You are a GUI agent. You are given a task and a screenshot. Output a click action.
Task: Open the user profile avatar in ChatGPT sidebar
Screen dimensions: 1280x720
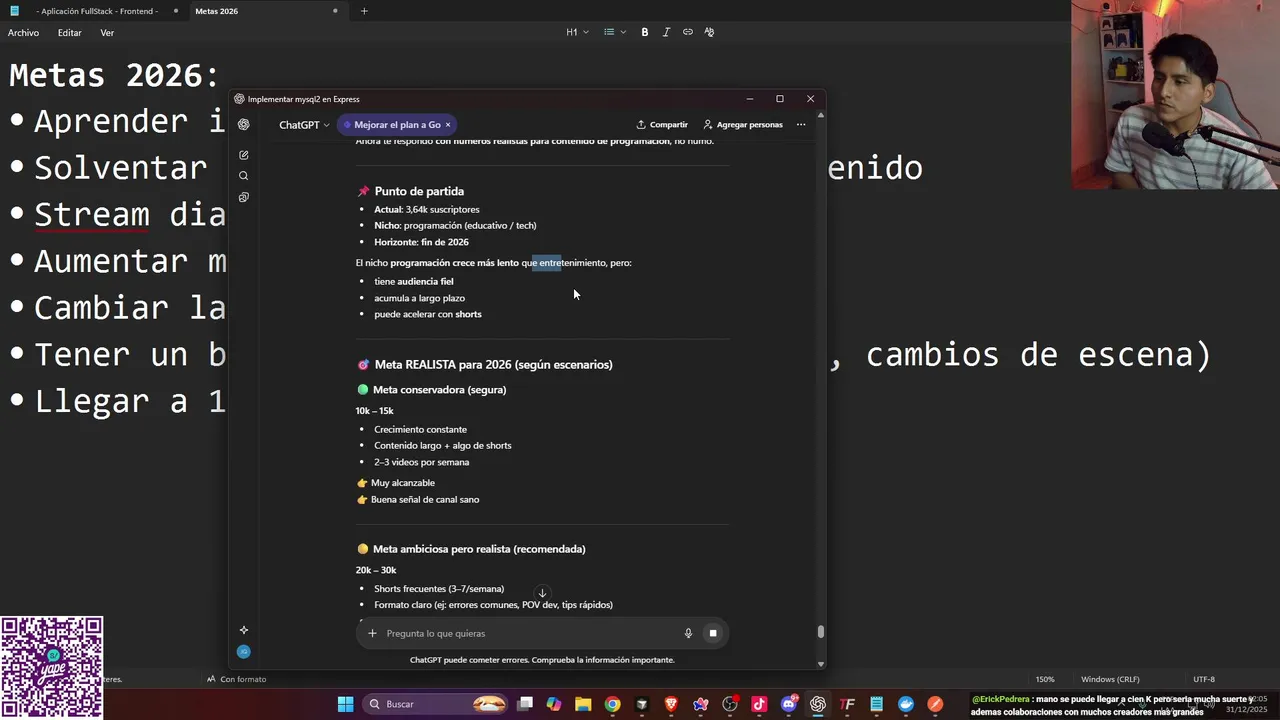pyautogui.click(x=244, y=652)
